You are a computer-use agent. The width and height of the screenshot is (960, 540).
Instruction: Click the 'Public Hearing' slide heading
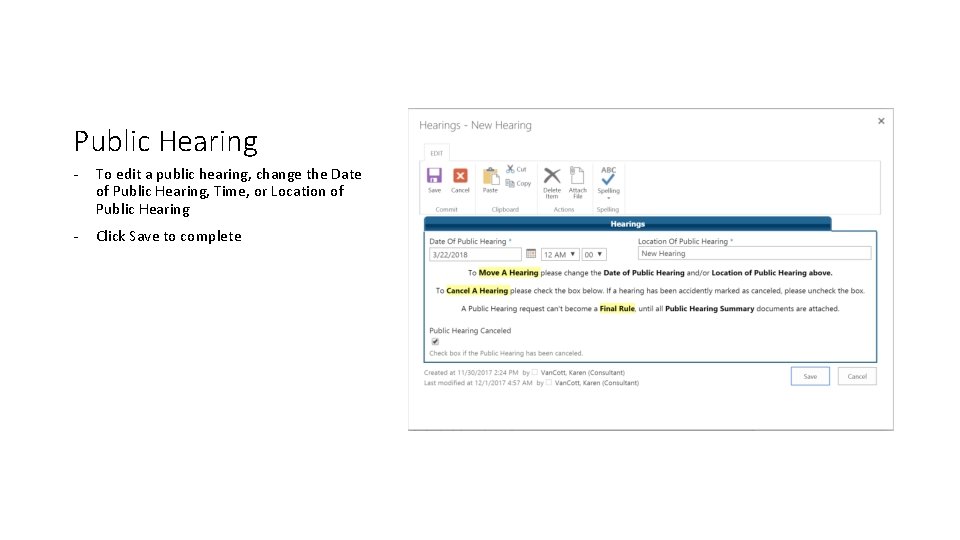[166, 141]
